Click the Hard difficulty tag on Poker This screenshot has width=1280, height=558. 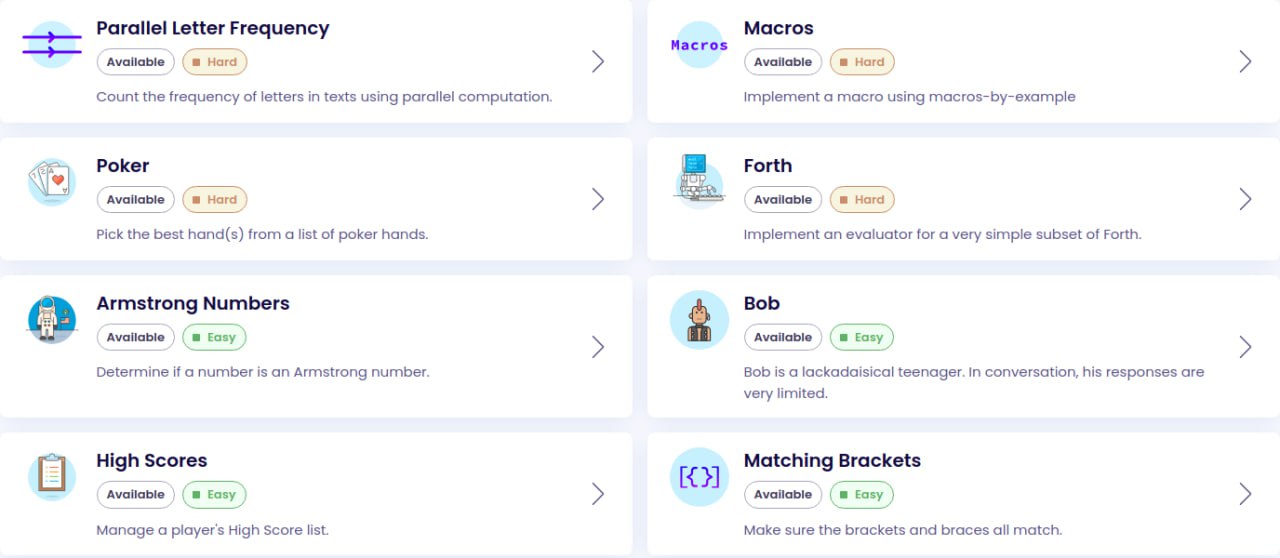[214, 200]
